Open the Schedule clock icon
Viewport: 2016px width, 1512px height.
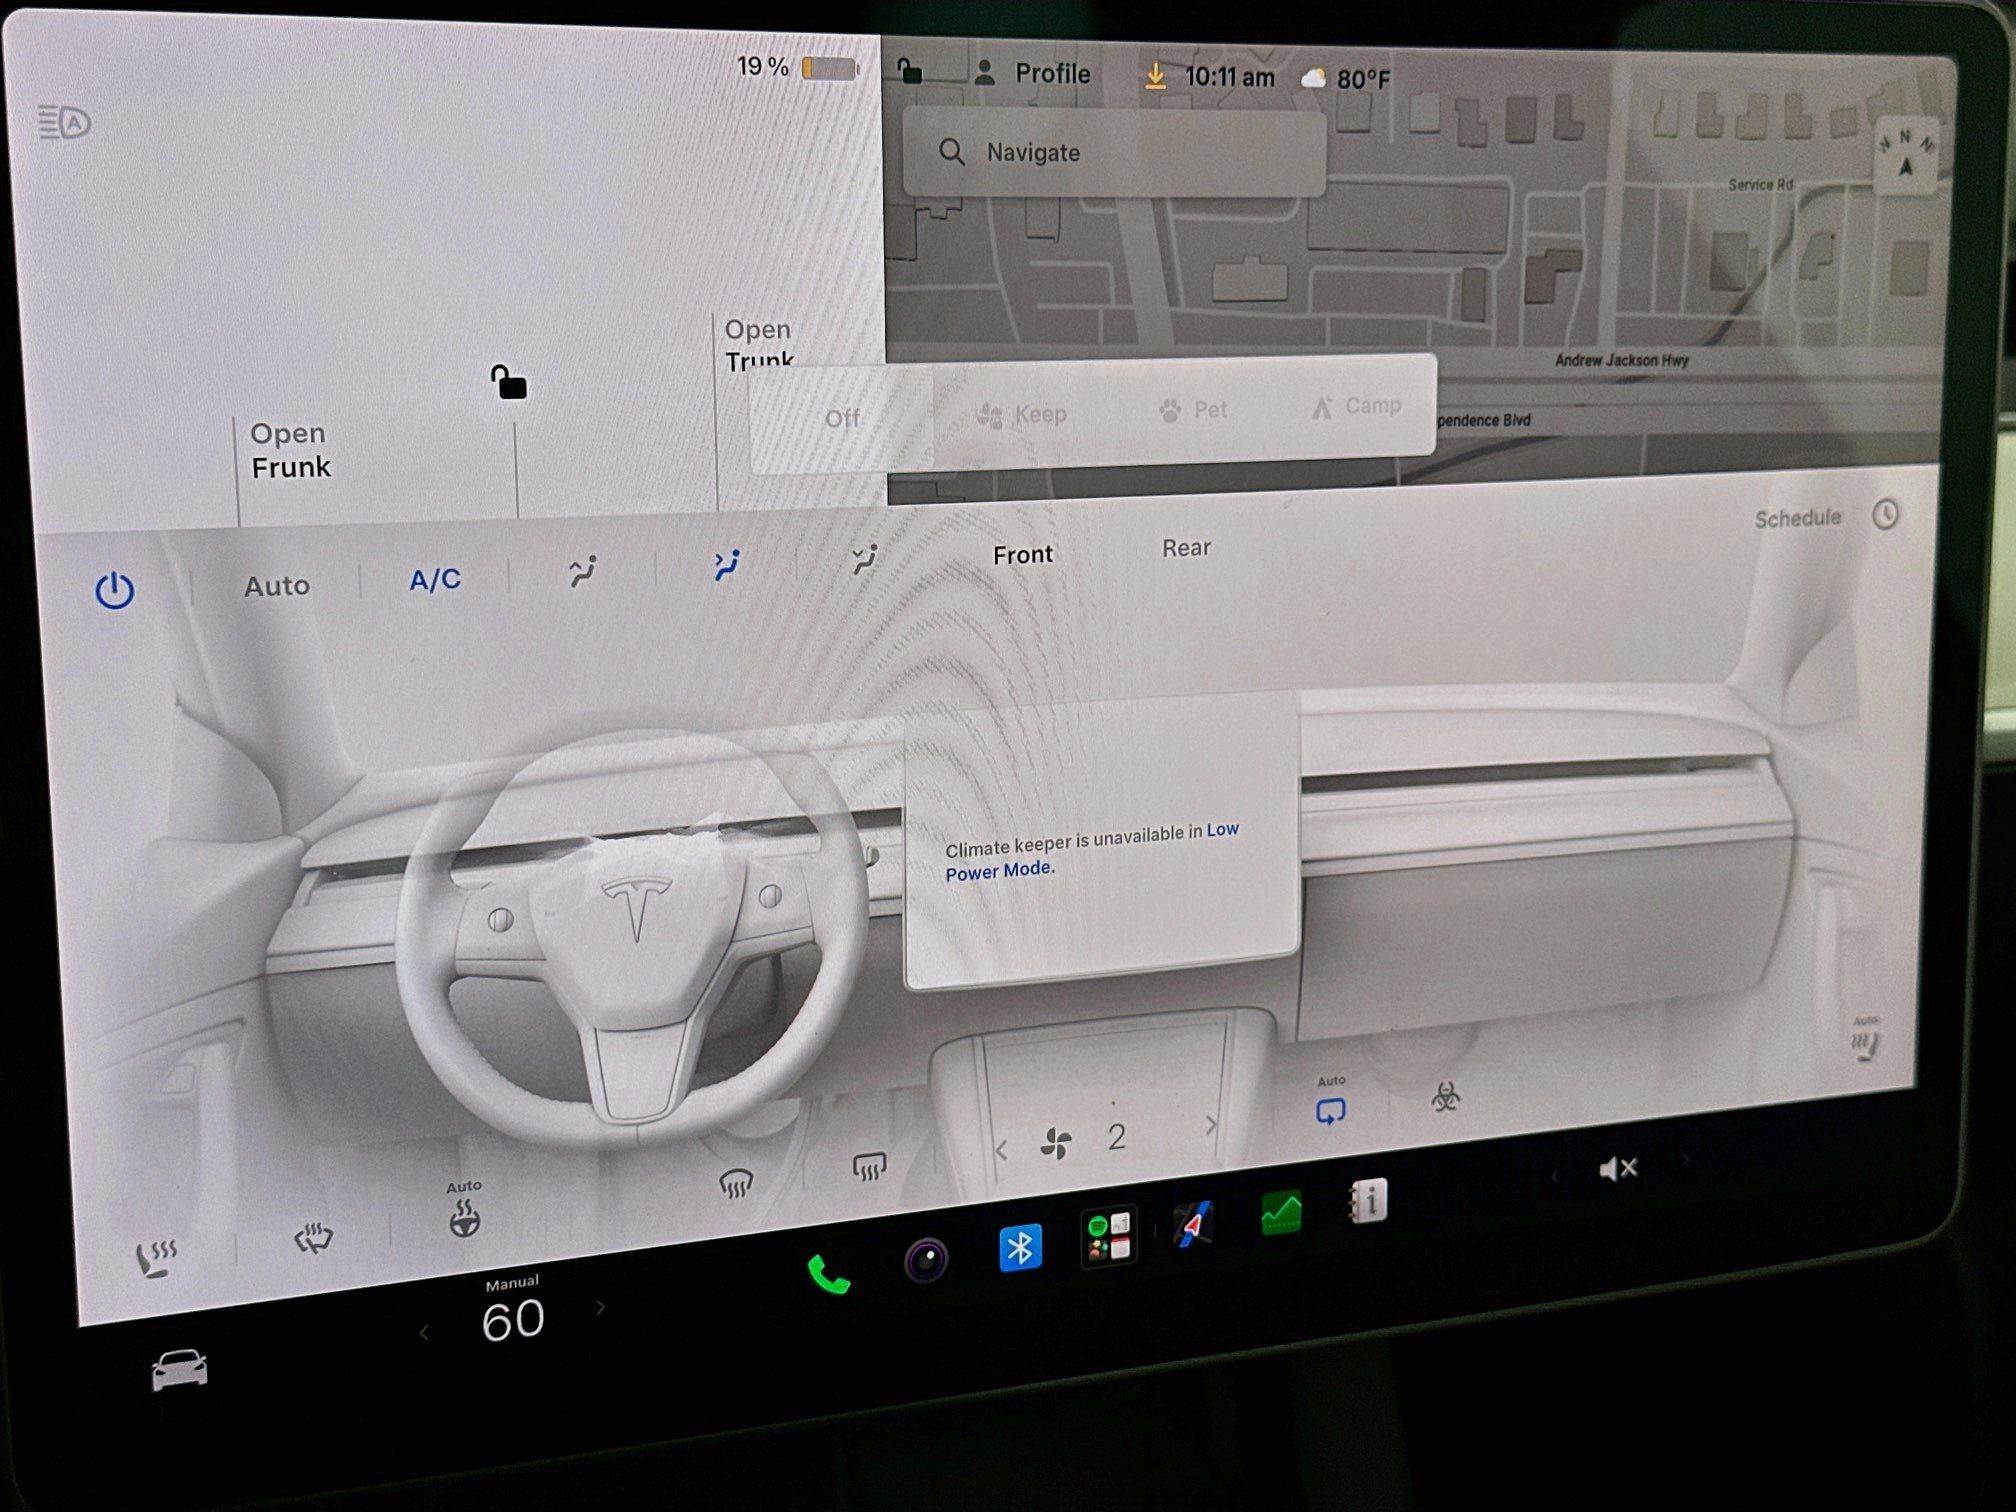1885,515
